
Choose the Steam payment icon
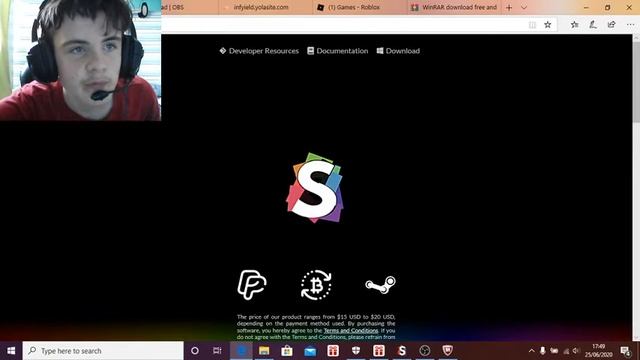tap(380, 284)
